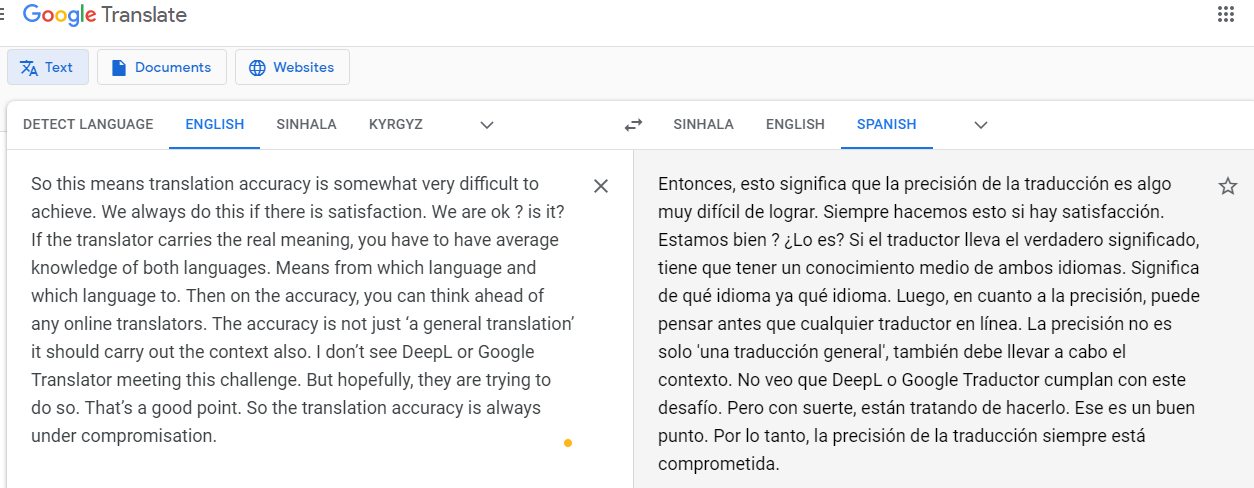Click the word 'comprometida.' in the translation
The width and height of the screenshot is (1254, 488).
(x=718, y=464)
